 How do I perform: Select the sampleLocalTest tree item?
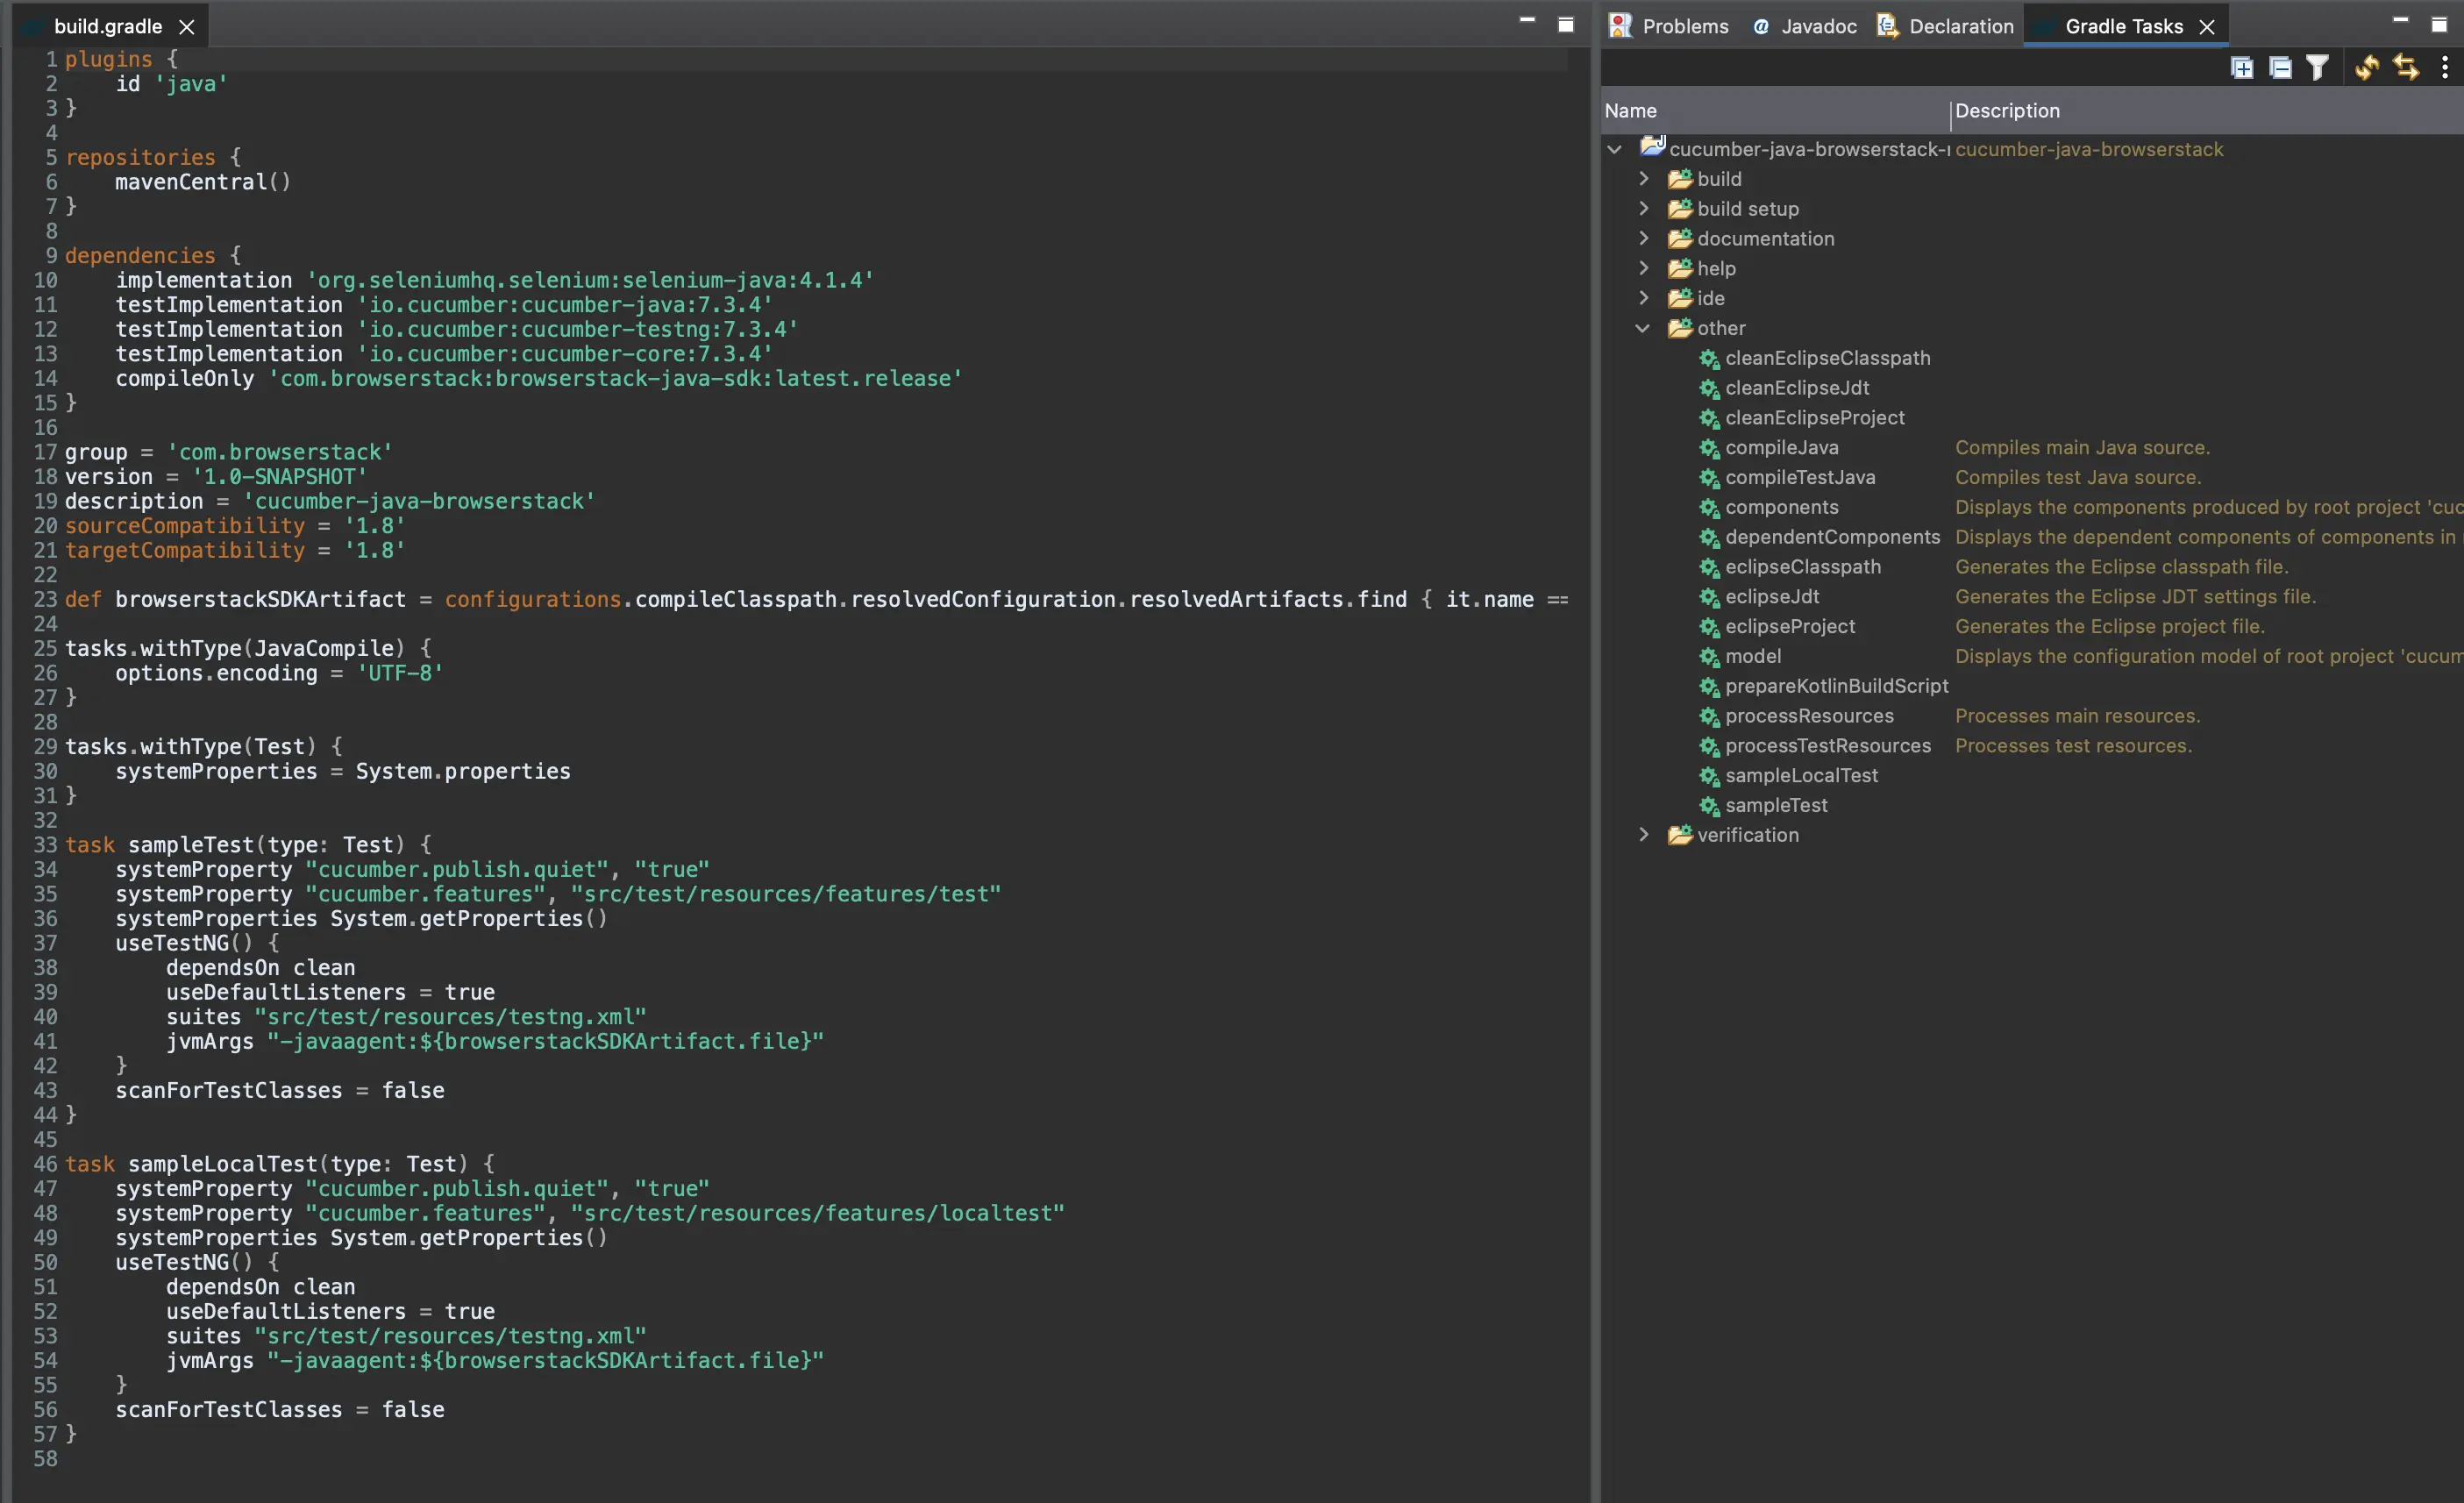[1801, 775]
